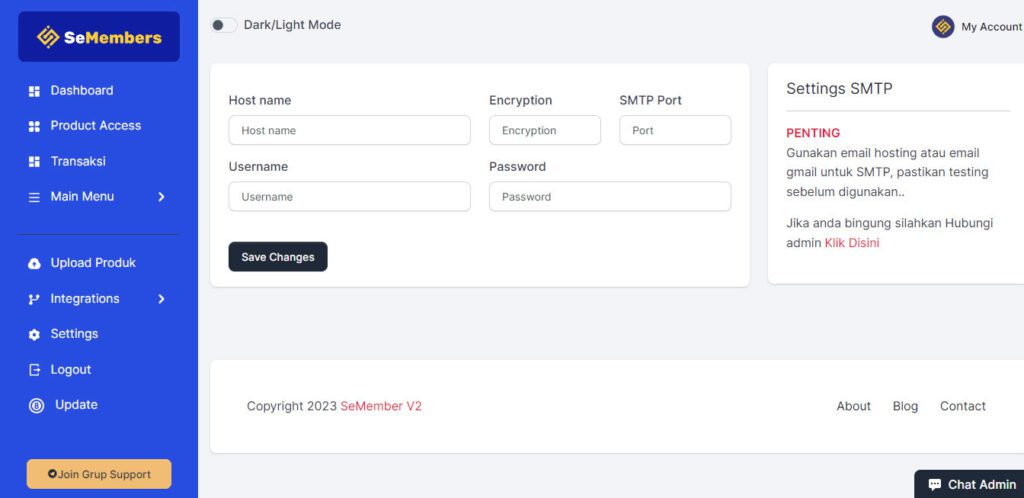Click the My Account avatar icon
The height and width of the screenshot is (498, 1024).
point(943,27)
